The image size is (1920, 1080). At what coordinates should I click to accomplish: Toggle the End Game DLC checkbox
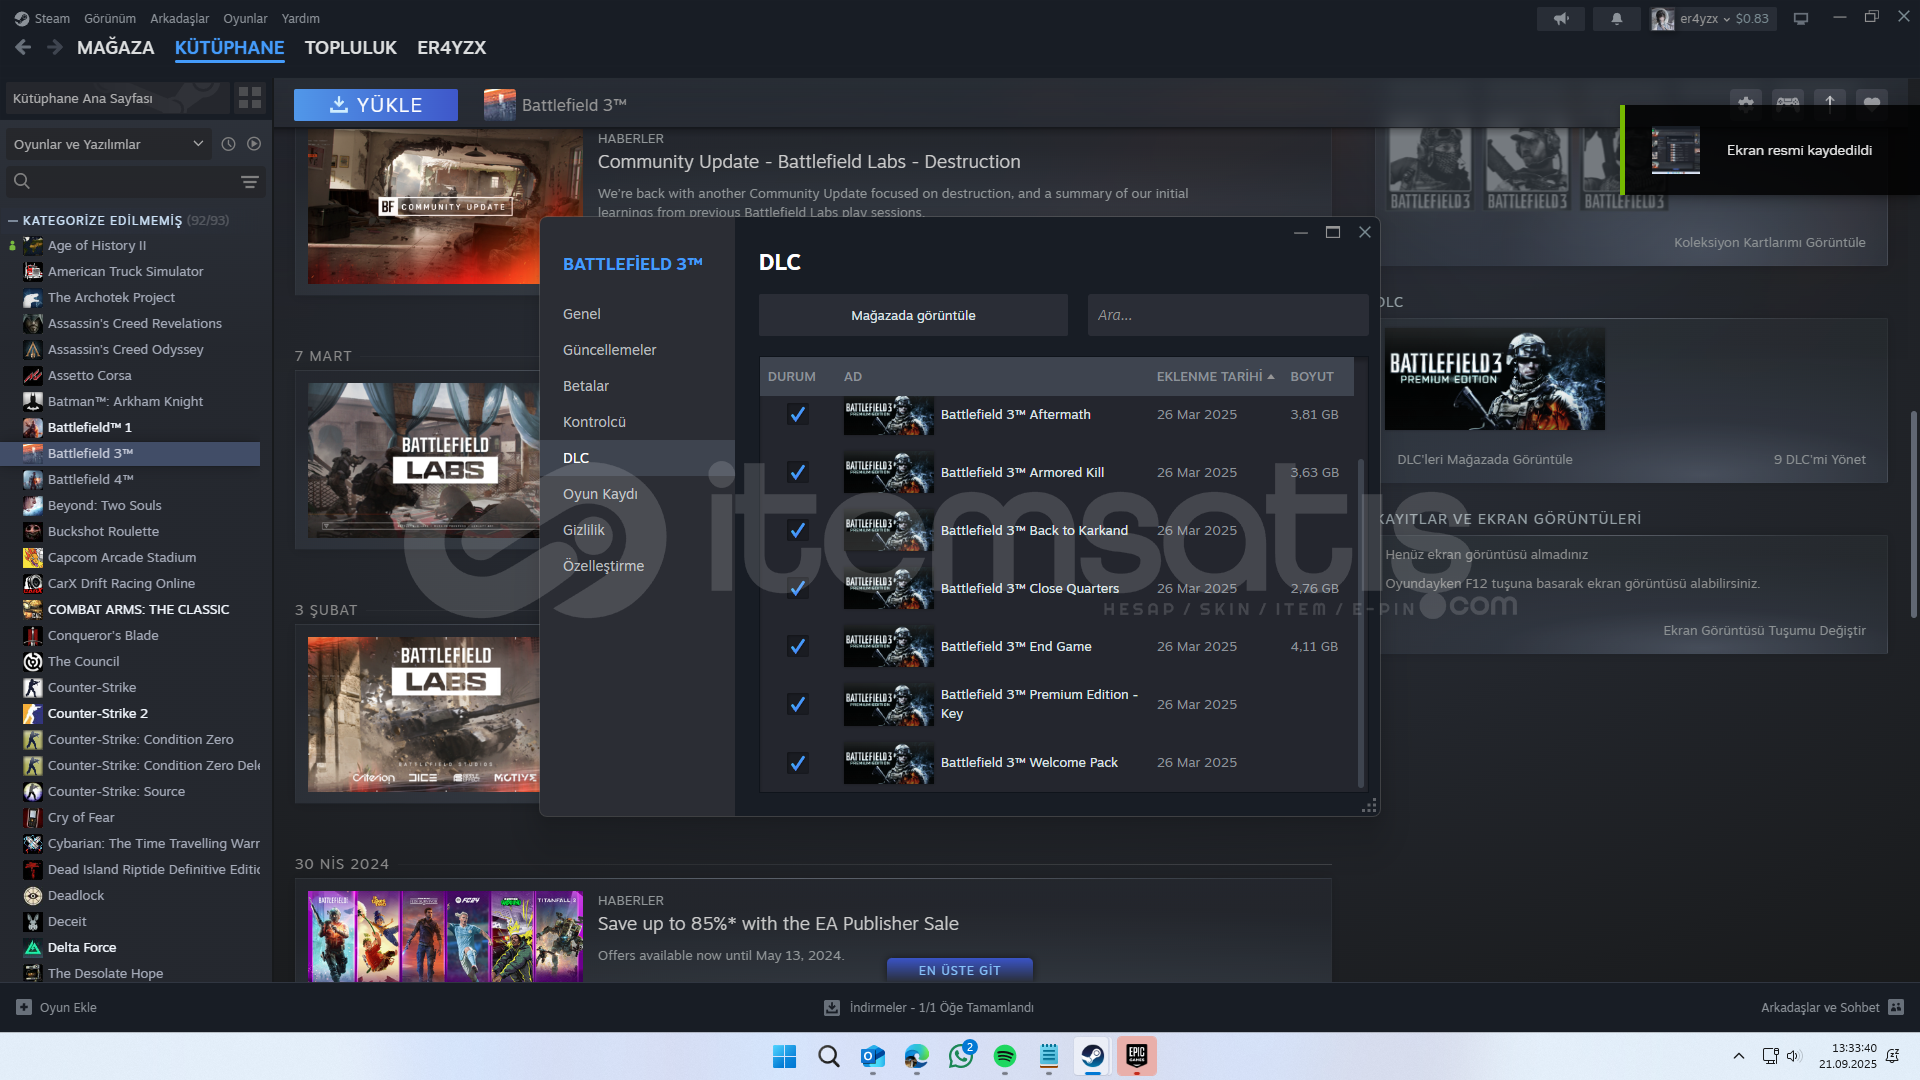pos(797,646)
